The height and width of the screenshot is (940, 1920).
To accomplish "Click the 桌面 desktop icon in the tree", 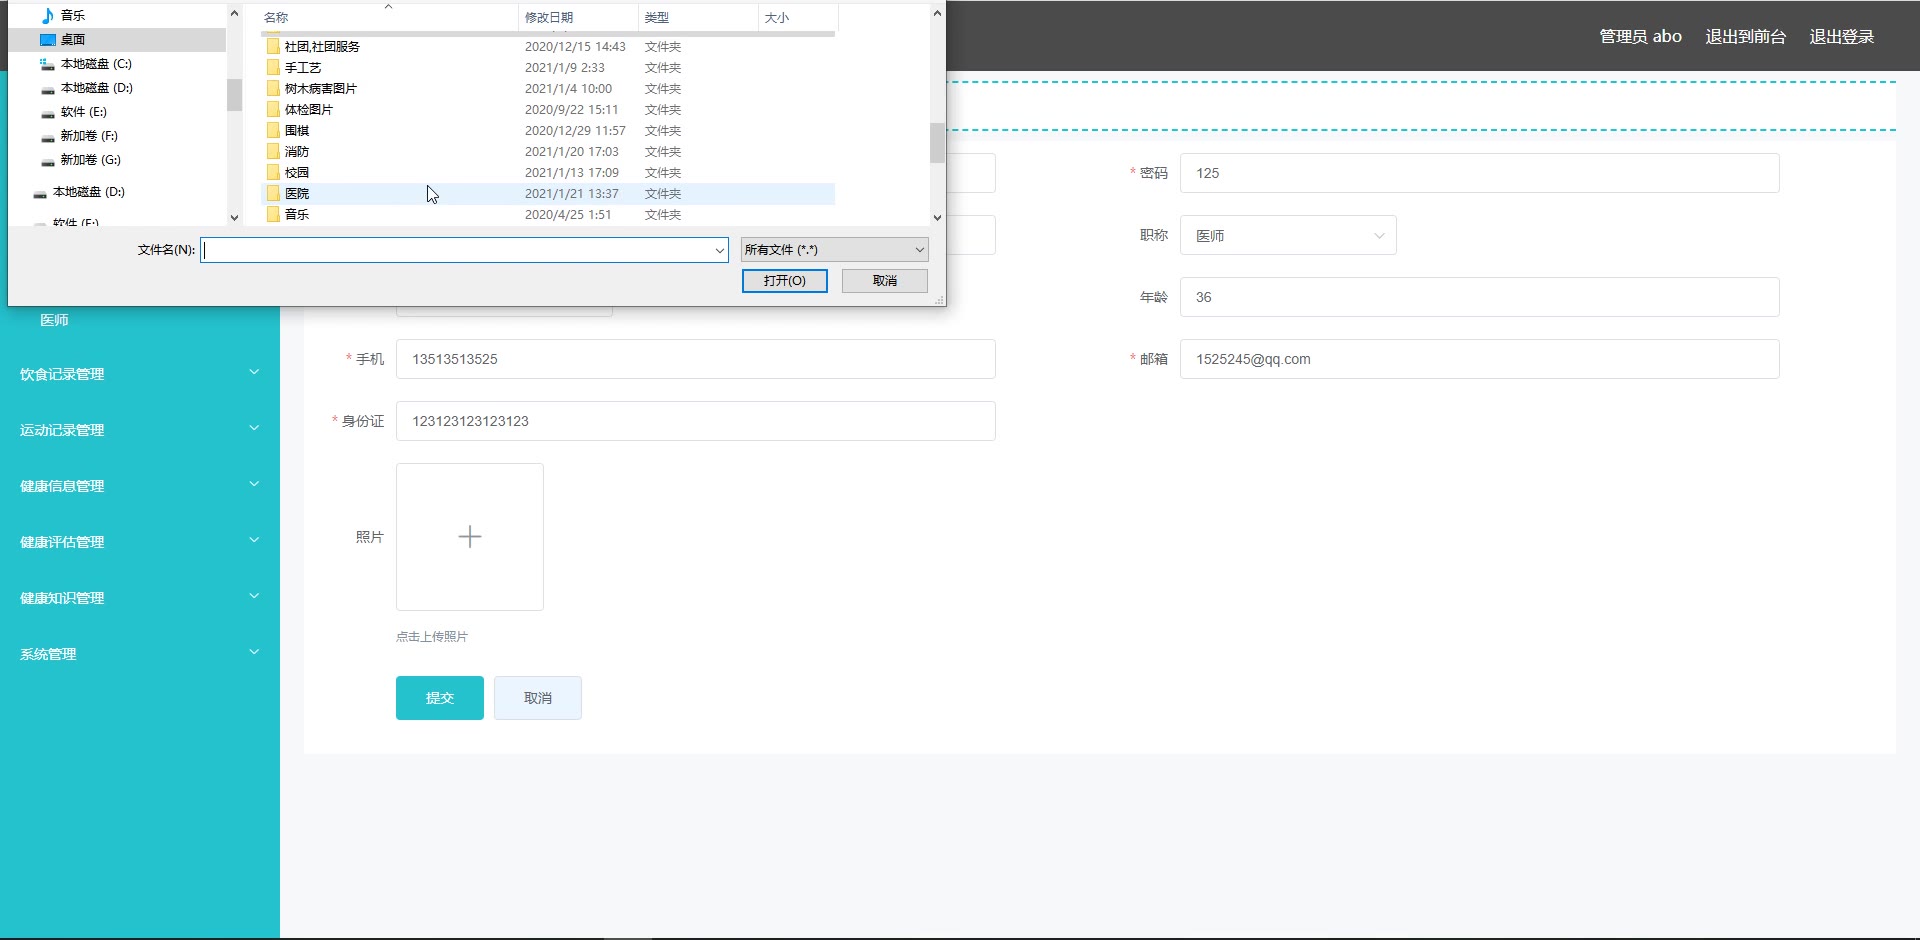I will [x=47, y=39].
